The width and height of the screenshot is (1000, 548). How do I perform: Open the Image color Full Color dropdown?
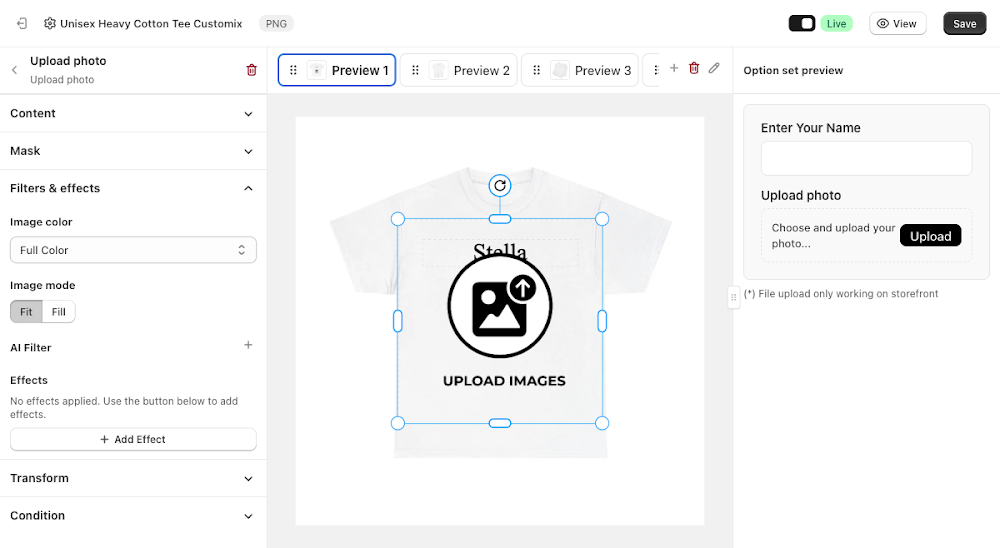click(x=133, y=250)
